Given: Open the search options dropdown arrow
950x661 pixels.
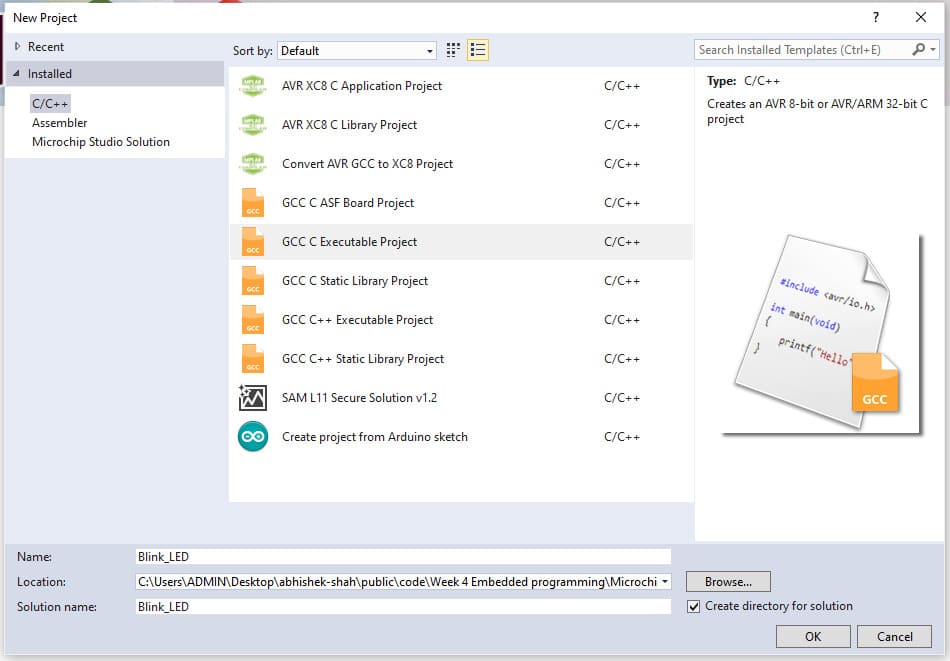Looking at the screenshot, I should pyautogui.click(x=933, y=50).
